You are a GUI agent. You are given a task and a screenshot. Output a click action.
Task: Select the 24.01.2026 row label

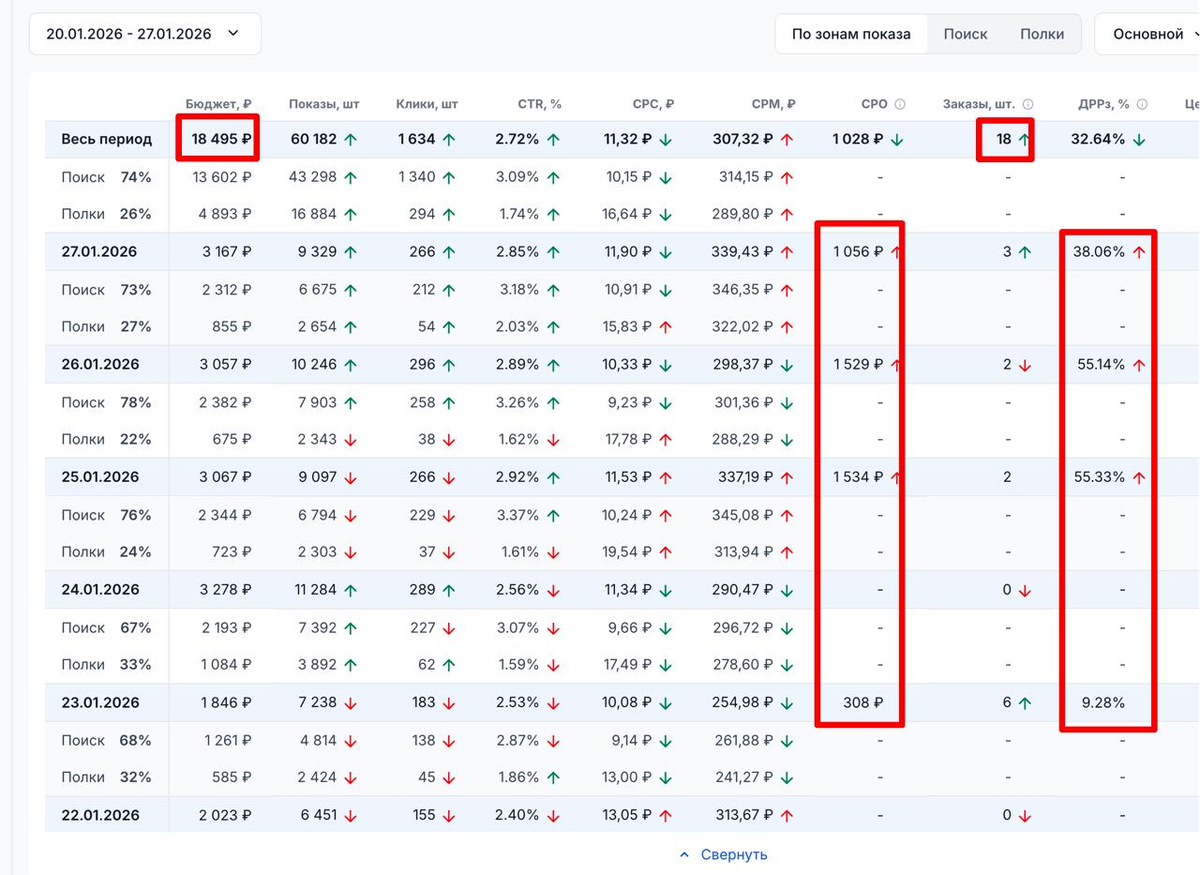(99, 590)
